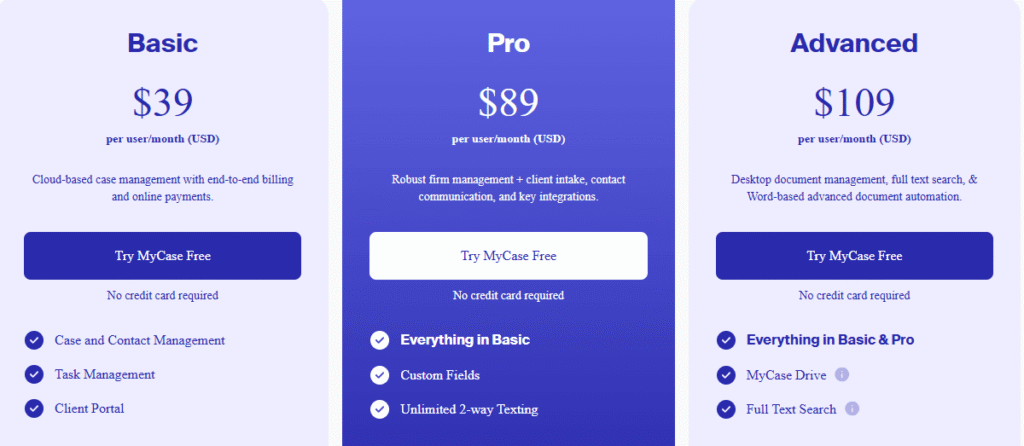This screenshot has width=1024, height=446.
Task: Click the $39 Basic price
Action: tap(162, 102)
